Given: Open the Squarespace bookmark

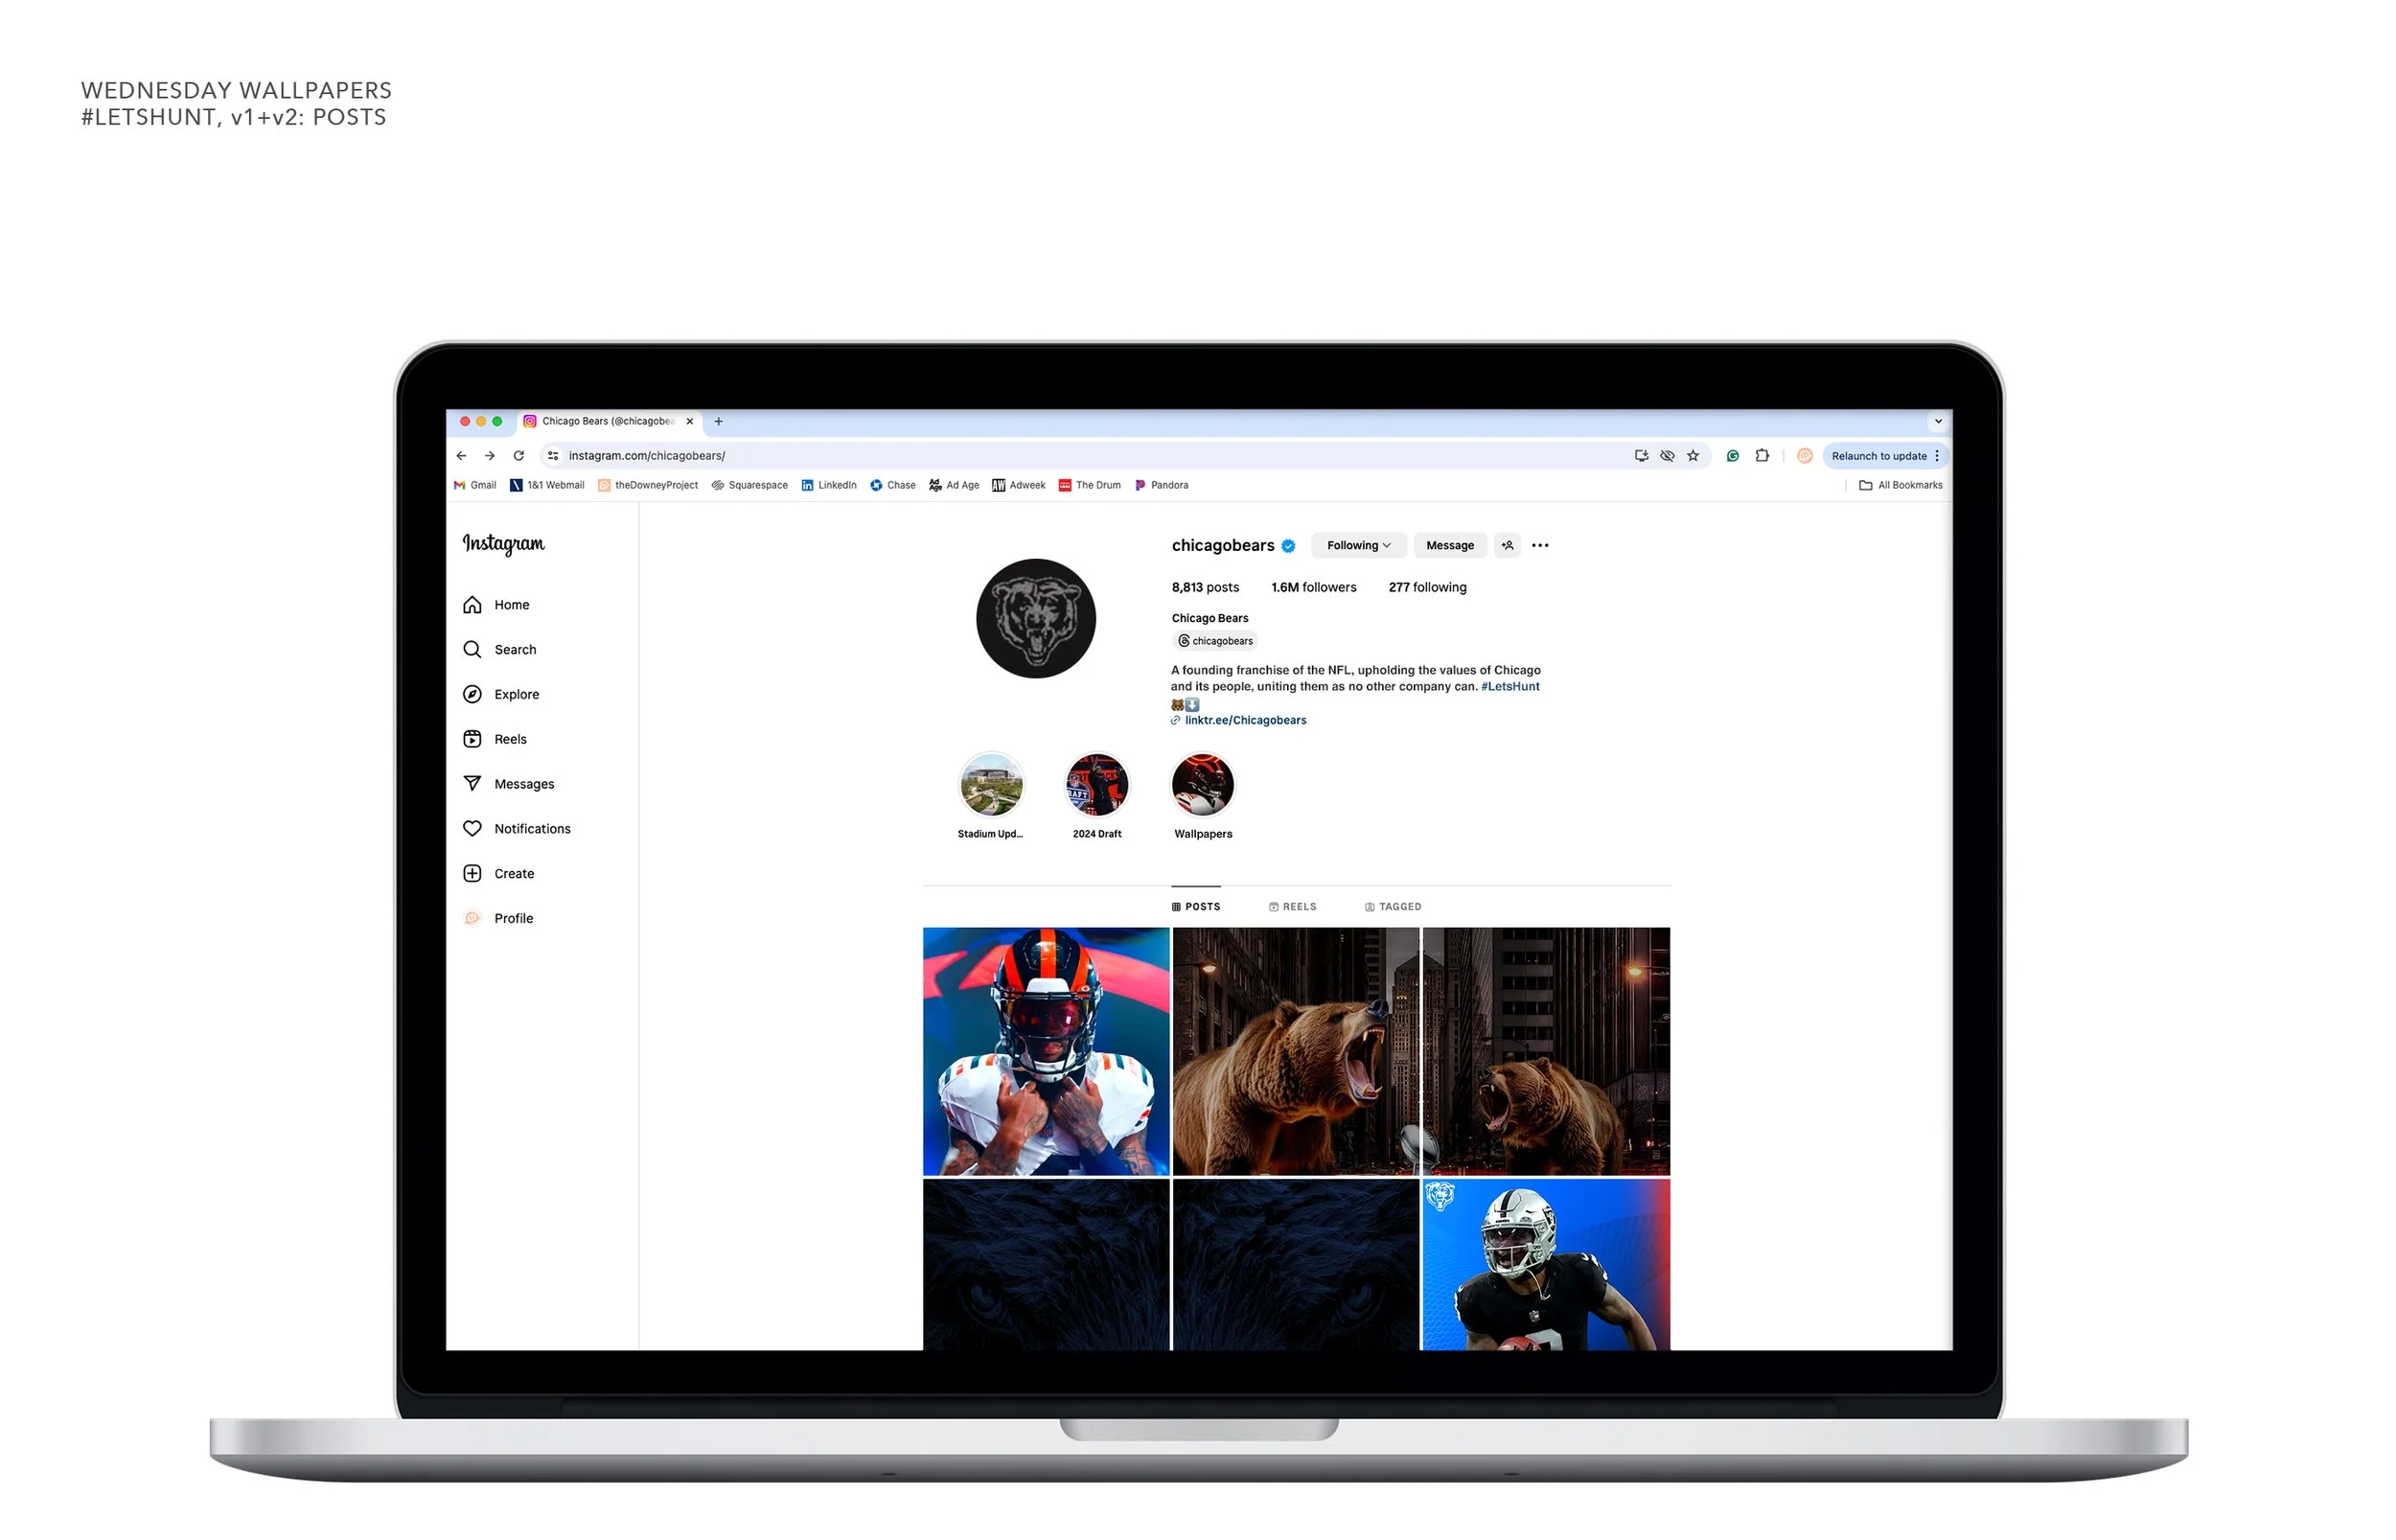Looking at the screenshot, I should (750, 486).
